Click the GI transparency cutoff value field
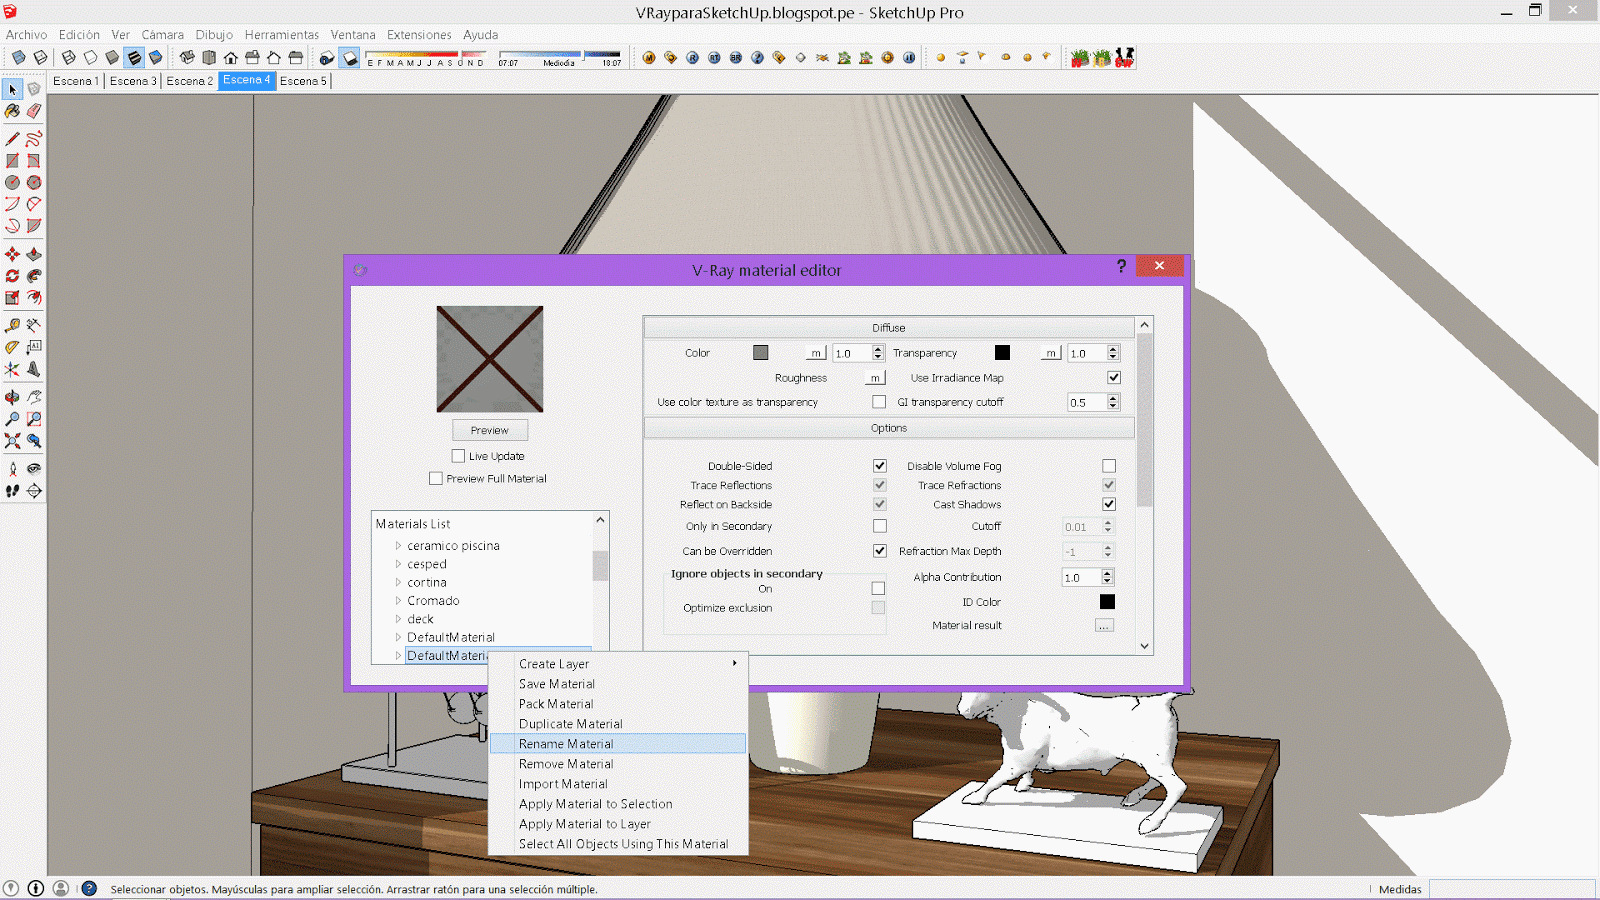The image size is (1600, 900). pyautogui.click(x=1088, y=402)
